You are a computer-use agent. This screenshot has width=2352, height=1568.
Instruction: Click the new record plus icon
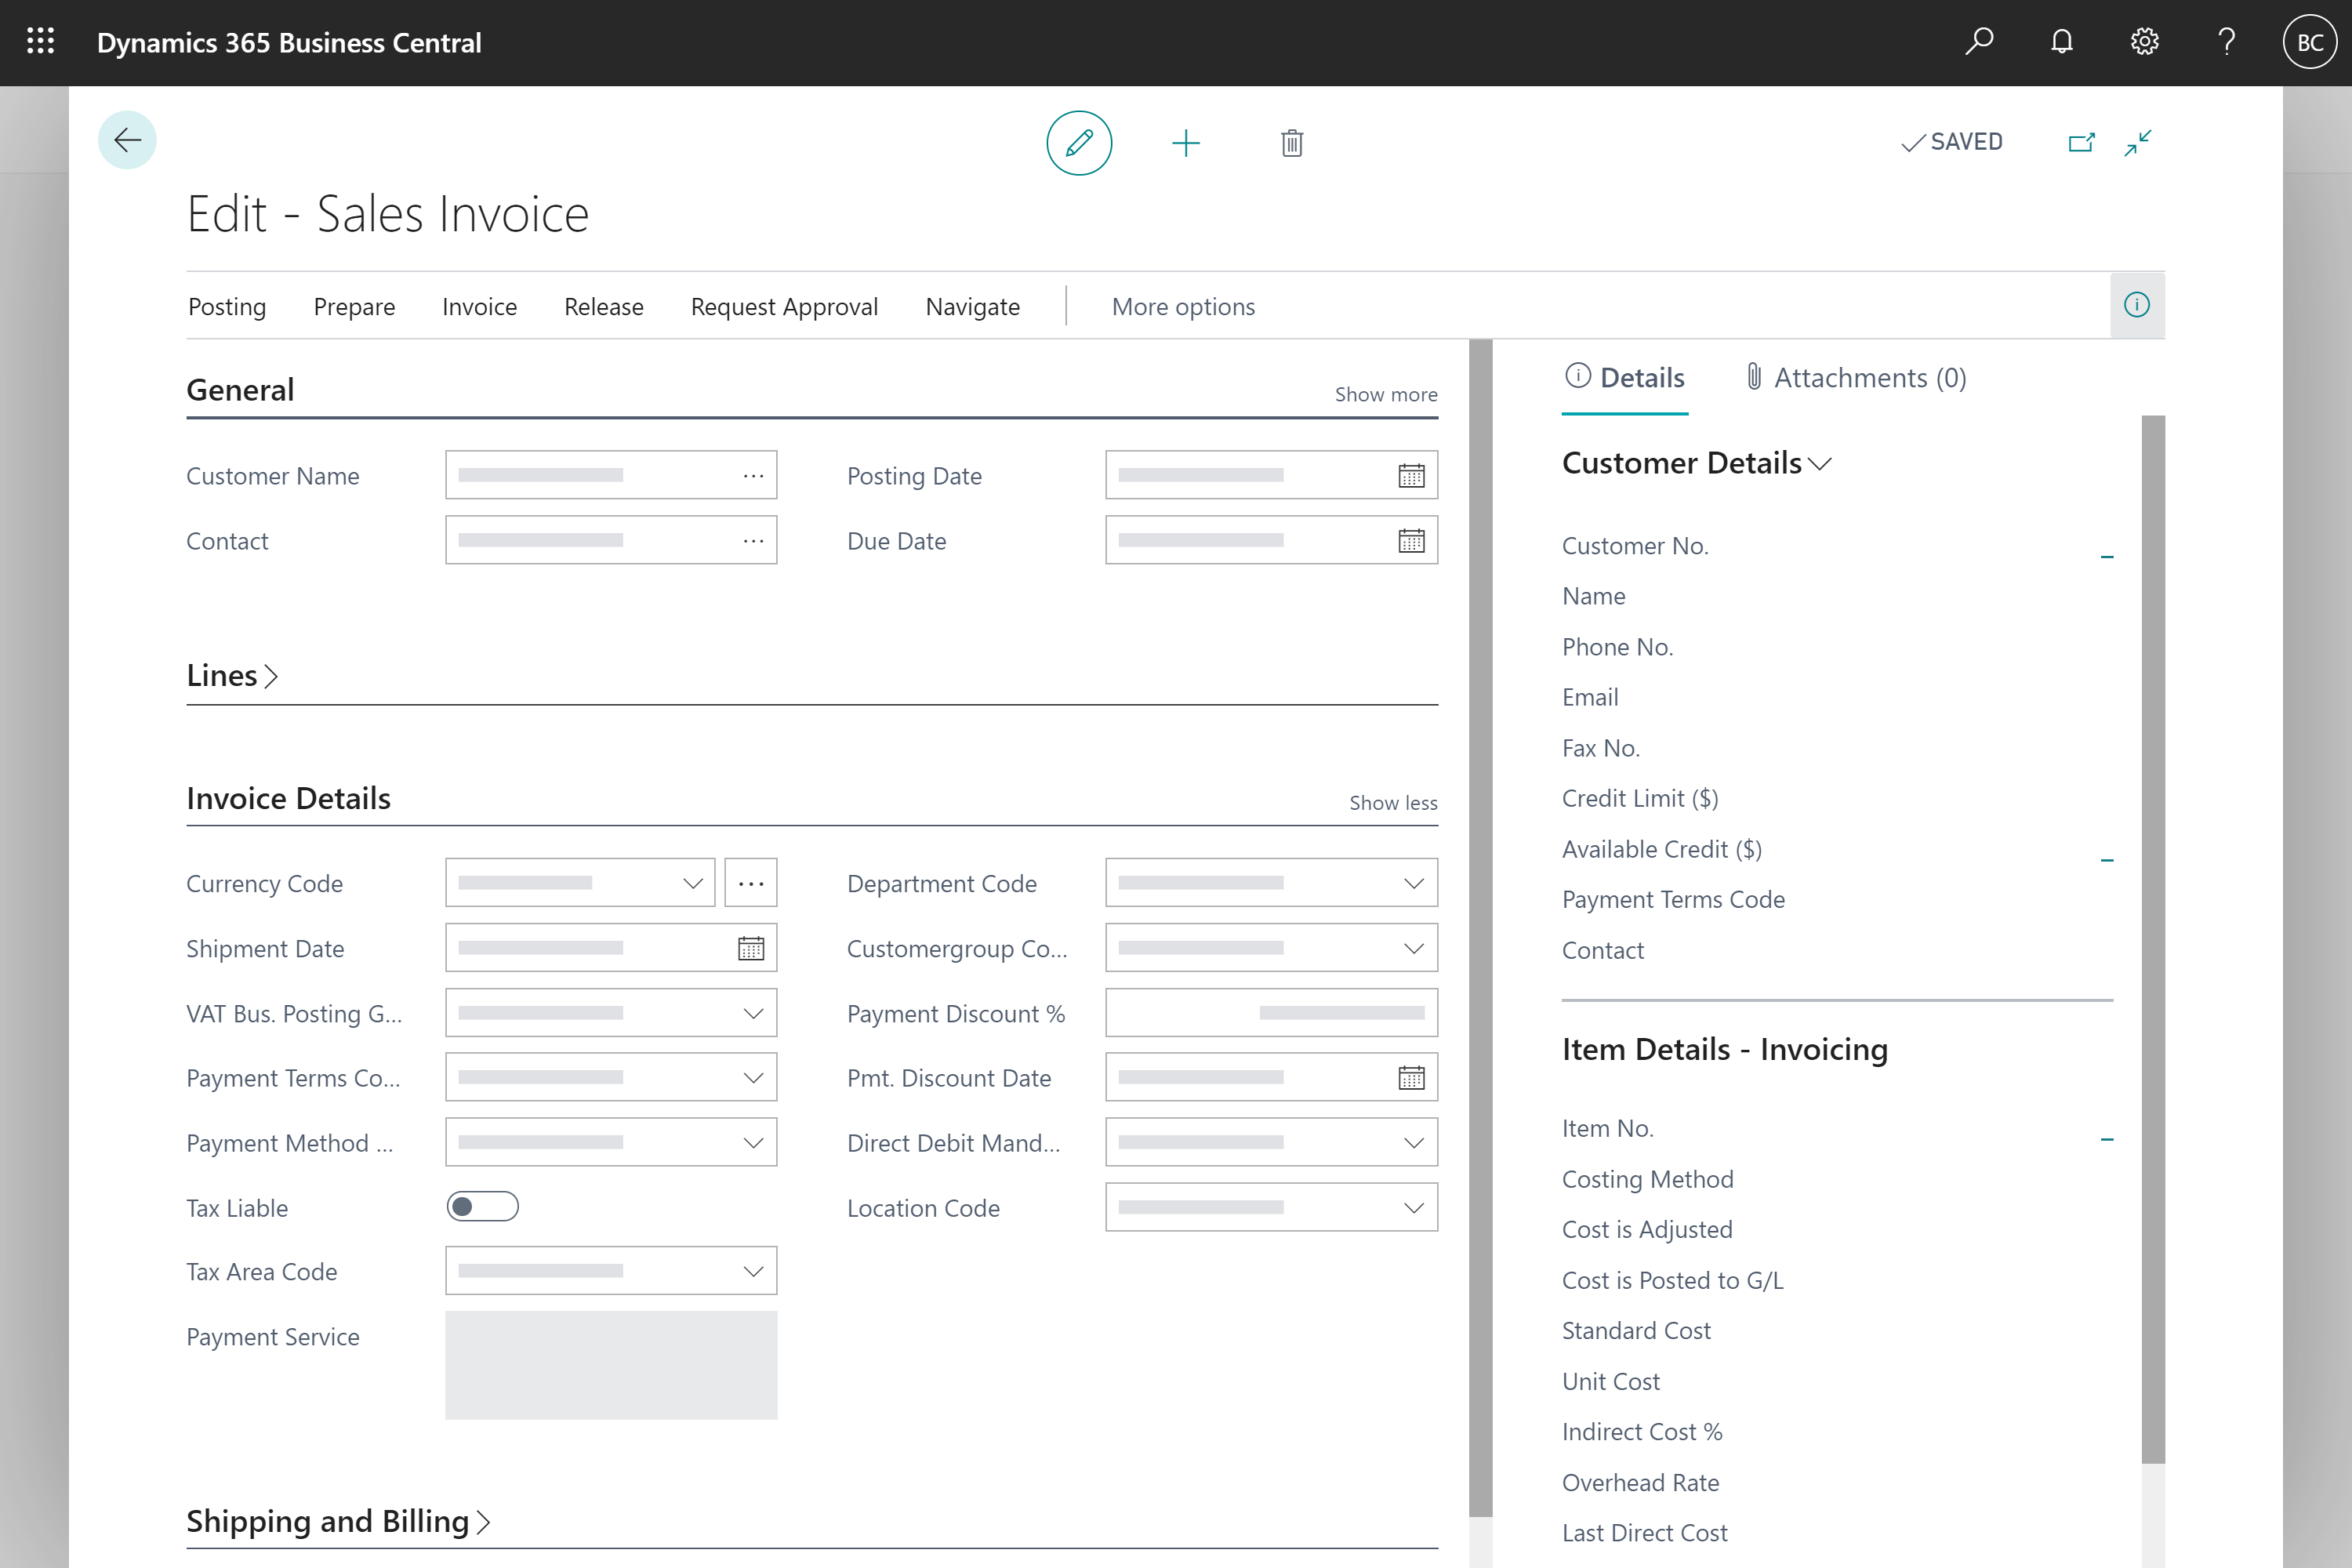coord(1185,142)
